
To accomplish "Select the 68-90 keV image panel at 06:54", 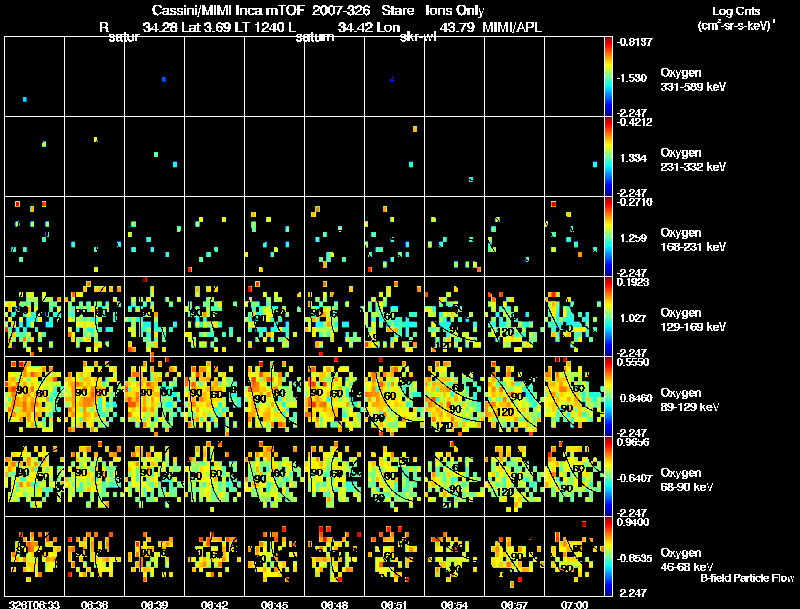I will (455, 476).
